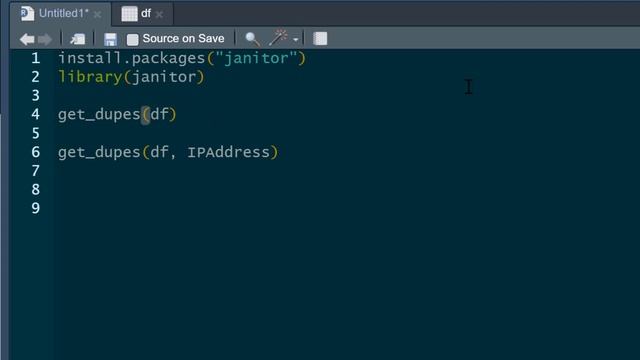Click the library(janitor) line
Viewport: 640px width, 360px height.
131,77
